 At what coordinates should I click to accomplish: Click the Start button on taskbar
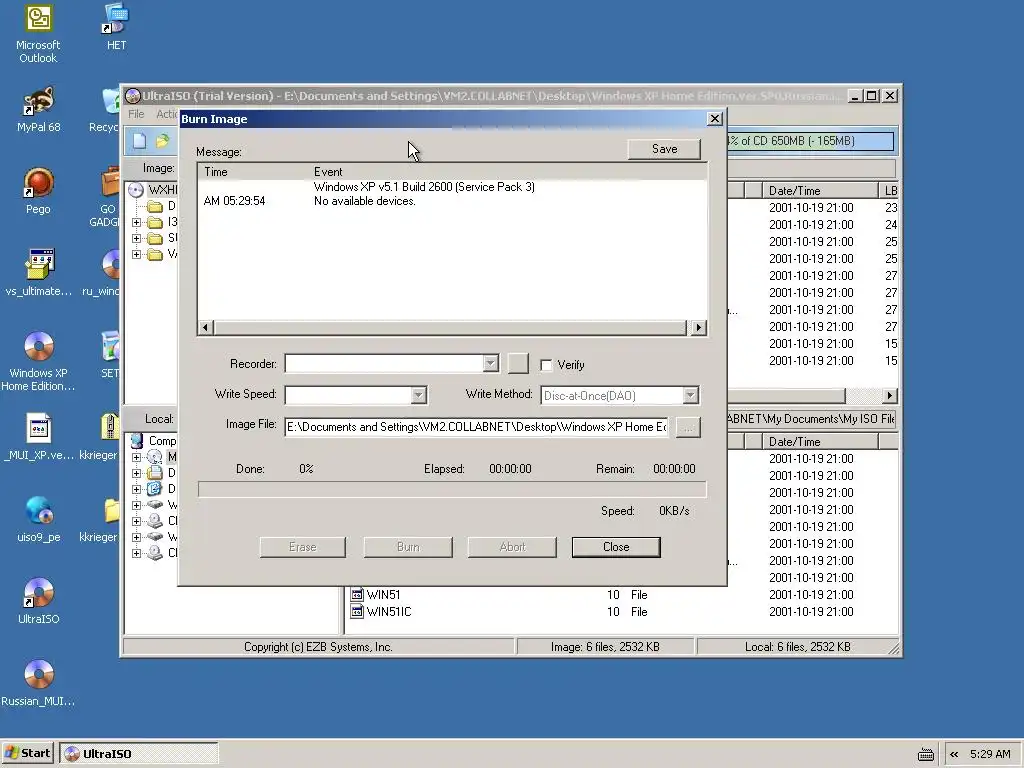[x=28, y=754]
